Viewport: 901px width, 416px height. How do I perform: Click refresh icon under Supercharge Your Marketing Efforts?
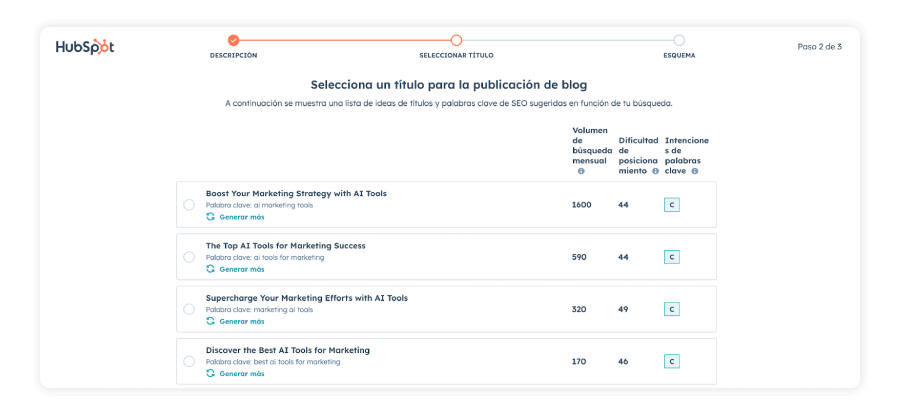(210, 321)
